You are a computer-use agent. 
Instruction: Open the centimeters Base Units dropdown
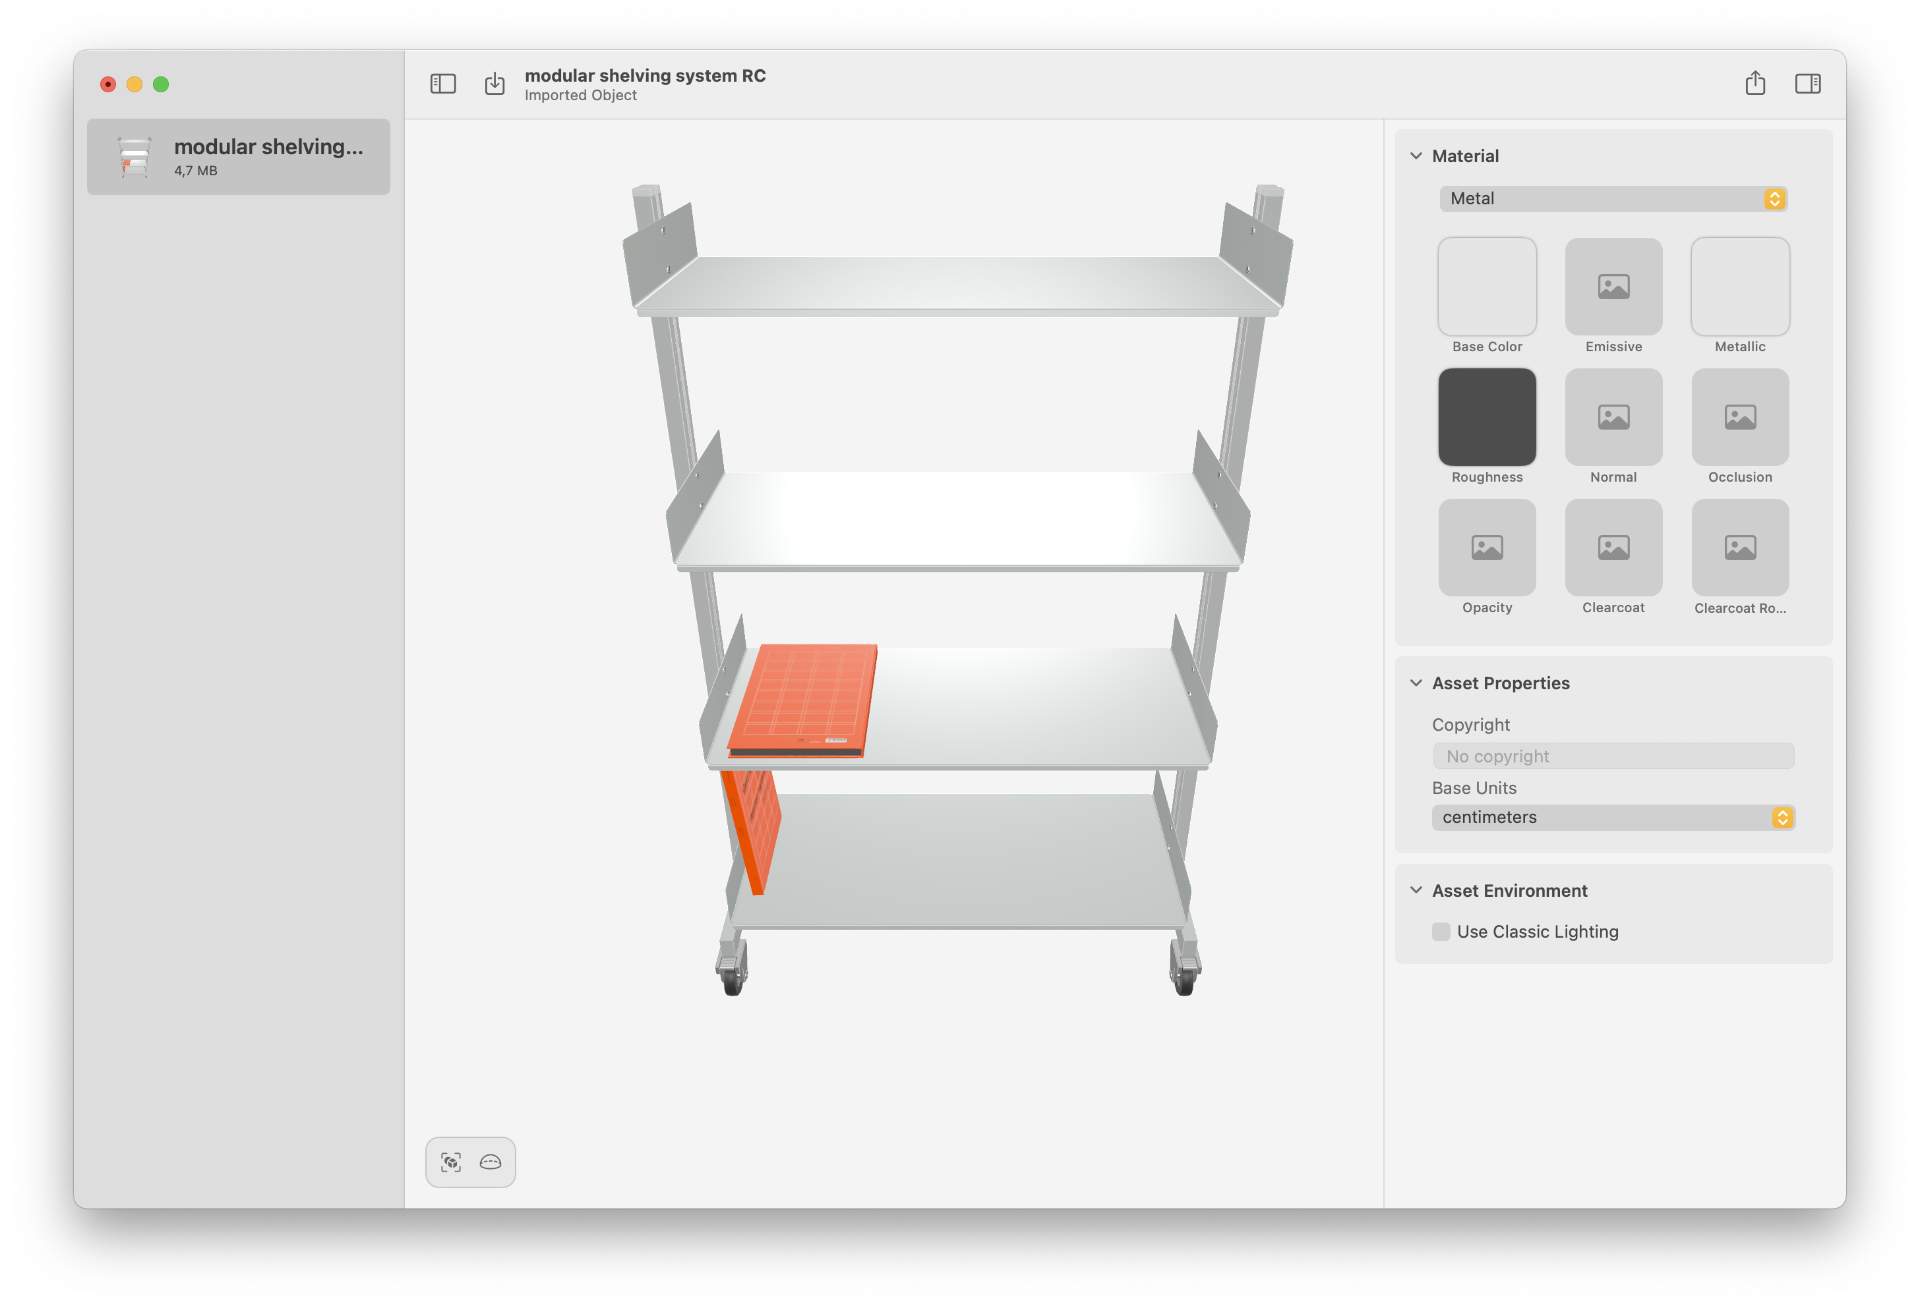coord(1612,818)
